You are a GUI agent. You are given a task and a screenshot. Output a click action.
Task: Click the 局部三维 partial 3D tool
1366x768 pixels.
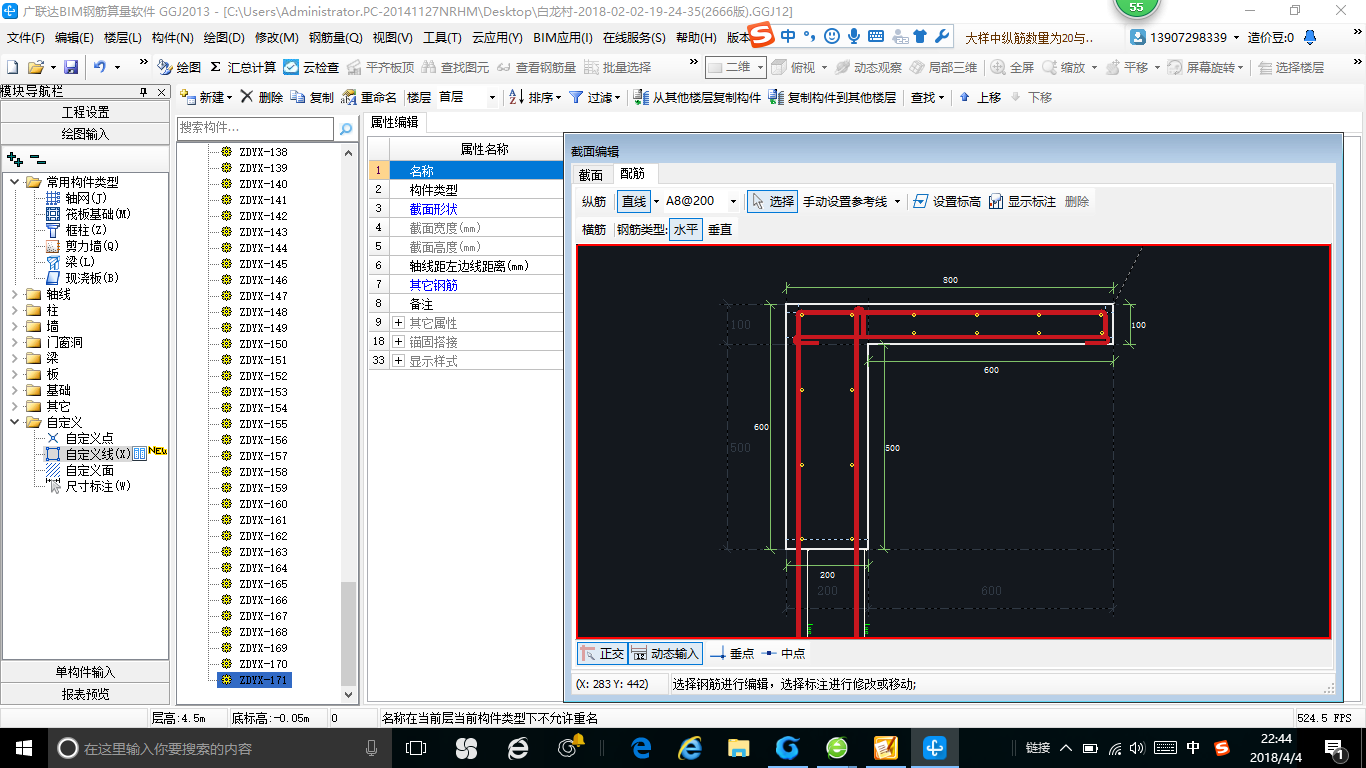943,67
